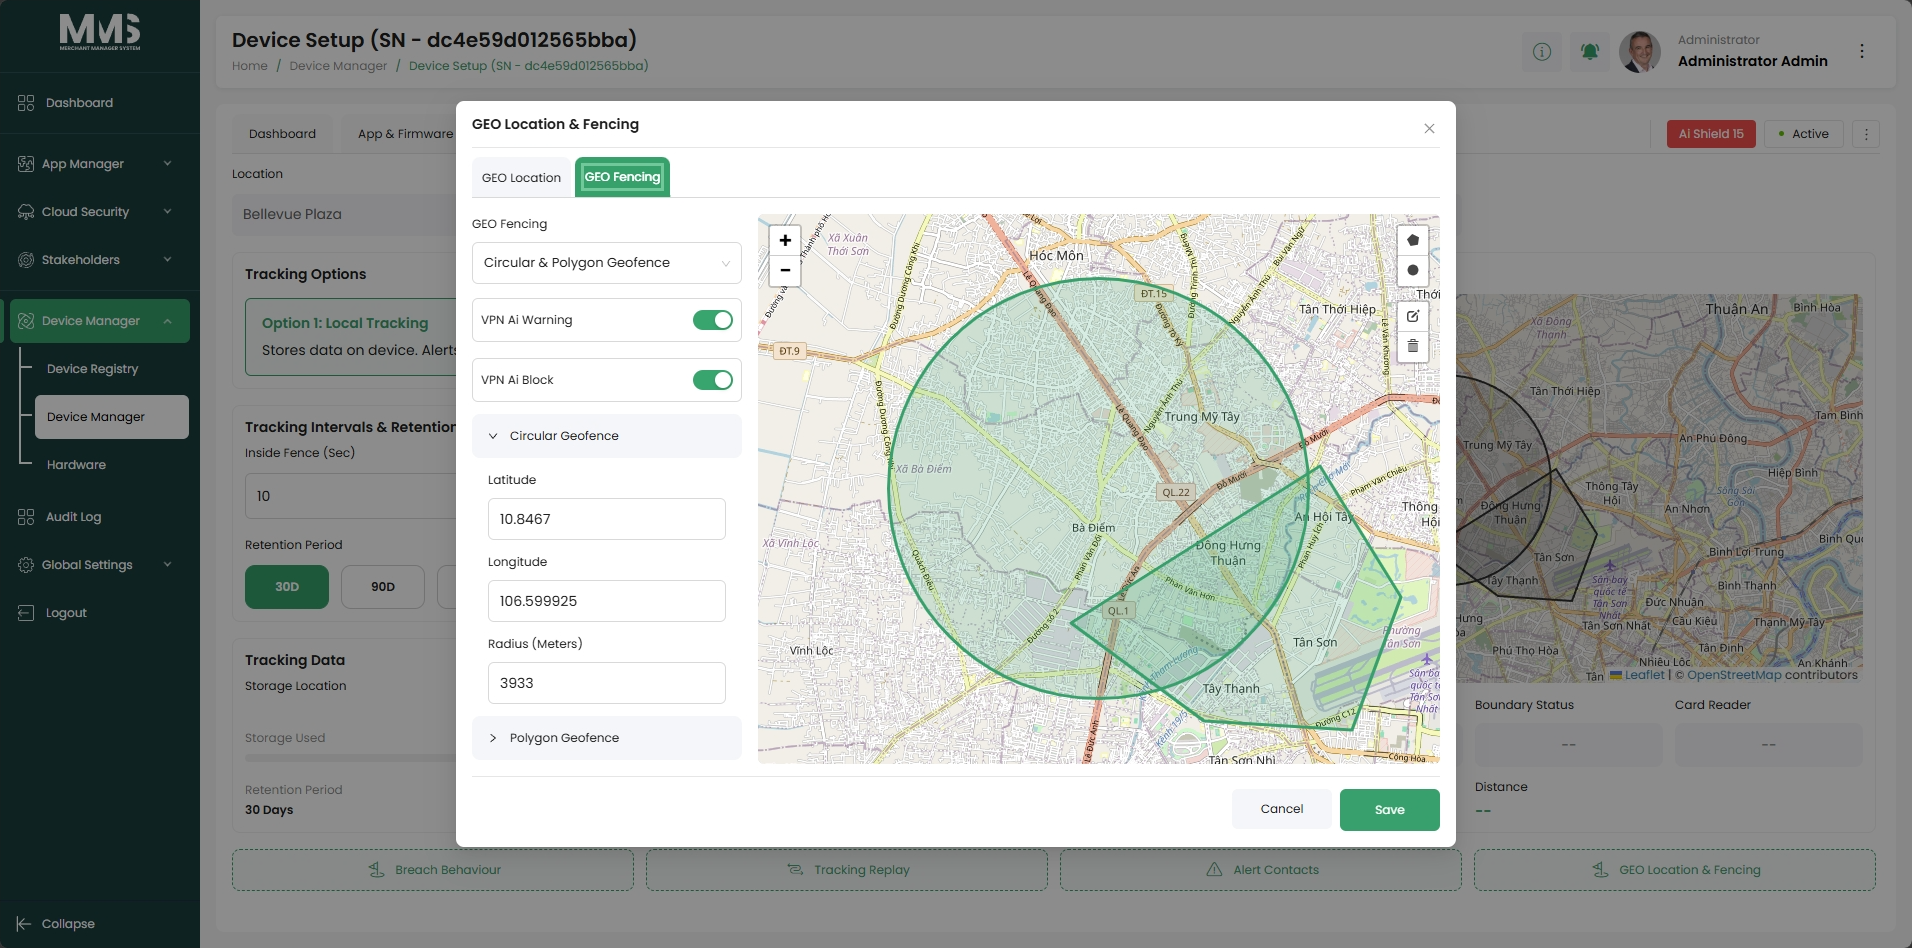
Task: Click the info icon in header
Action: tap(1542, 51)
